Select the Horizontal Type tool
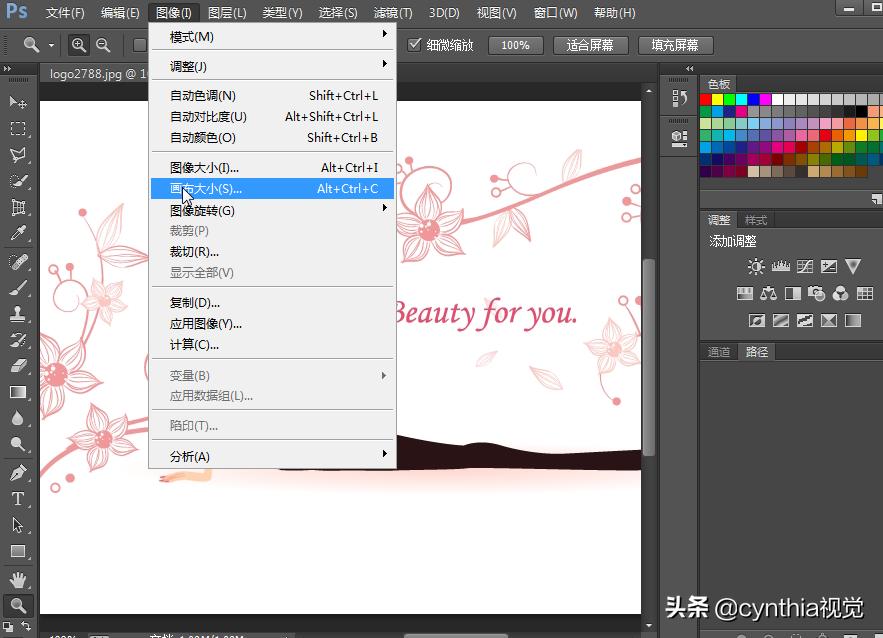 click(x=18, y=497)
